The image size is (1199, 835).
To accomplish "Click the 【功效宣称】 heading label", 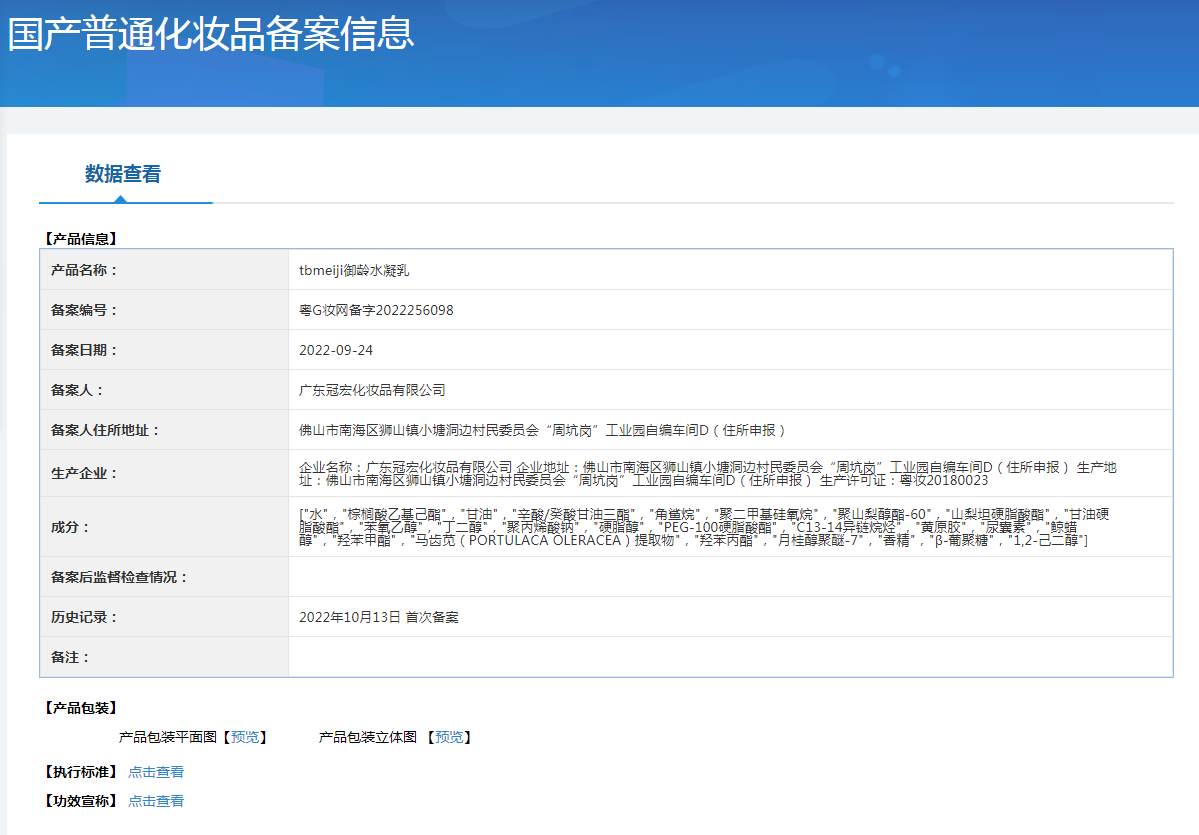I will [x=81, y=801].
